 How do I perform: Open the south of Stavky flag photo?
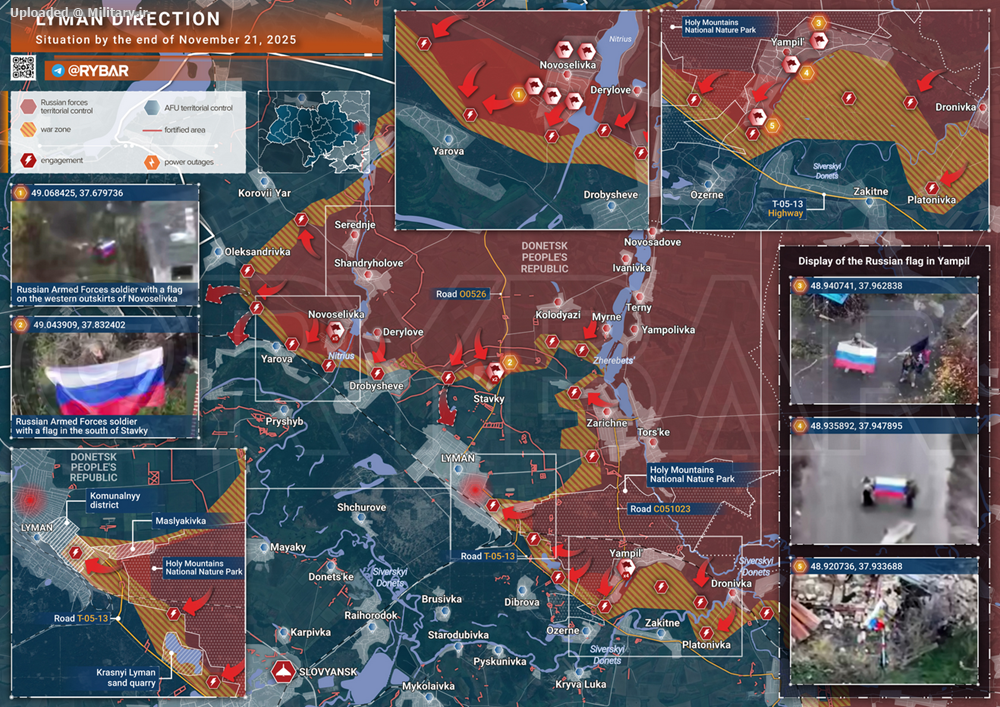point(103,372)
